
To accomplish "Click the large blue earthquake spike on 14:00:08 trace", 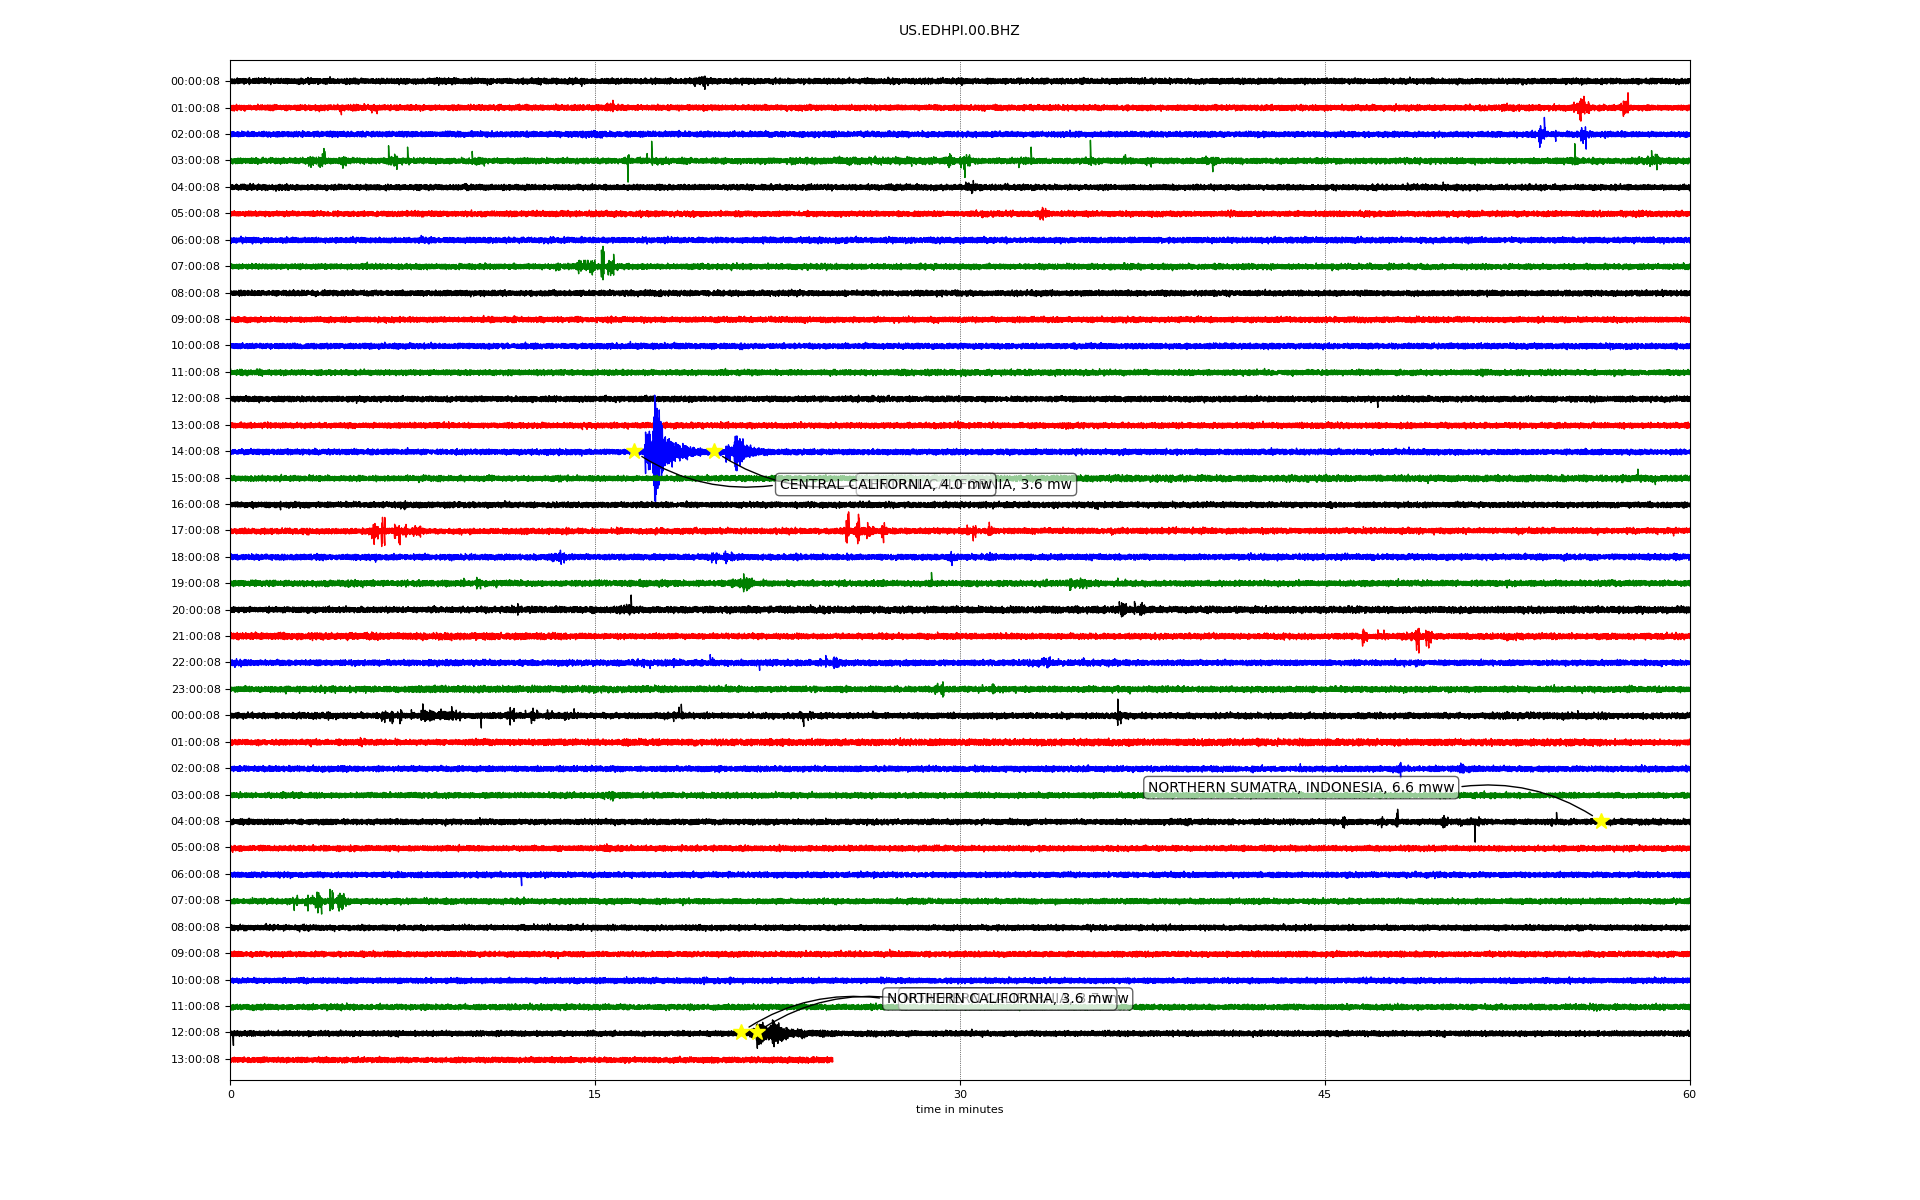I will point(656,448).
